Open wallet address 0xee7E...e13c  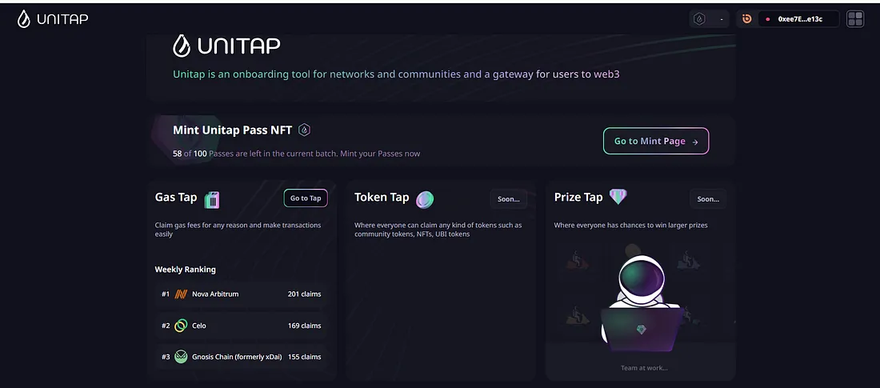(x=799, y=19)
